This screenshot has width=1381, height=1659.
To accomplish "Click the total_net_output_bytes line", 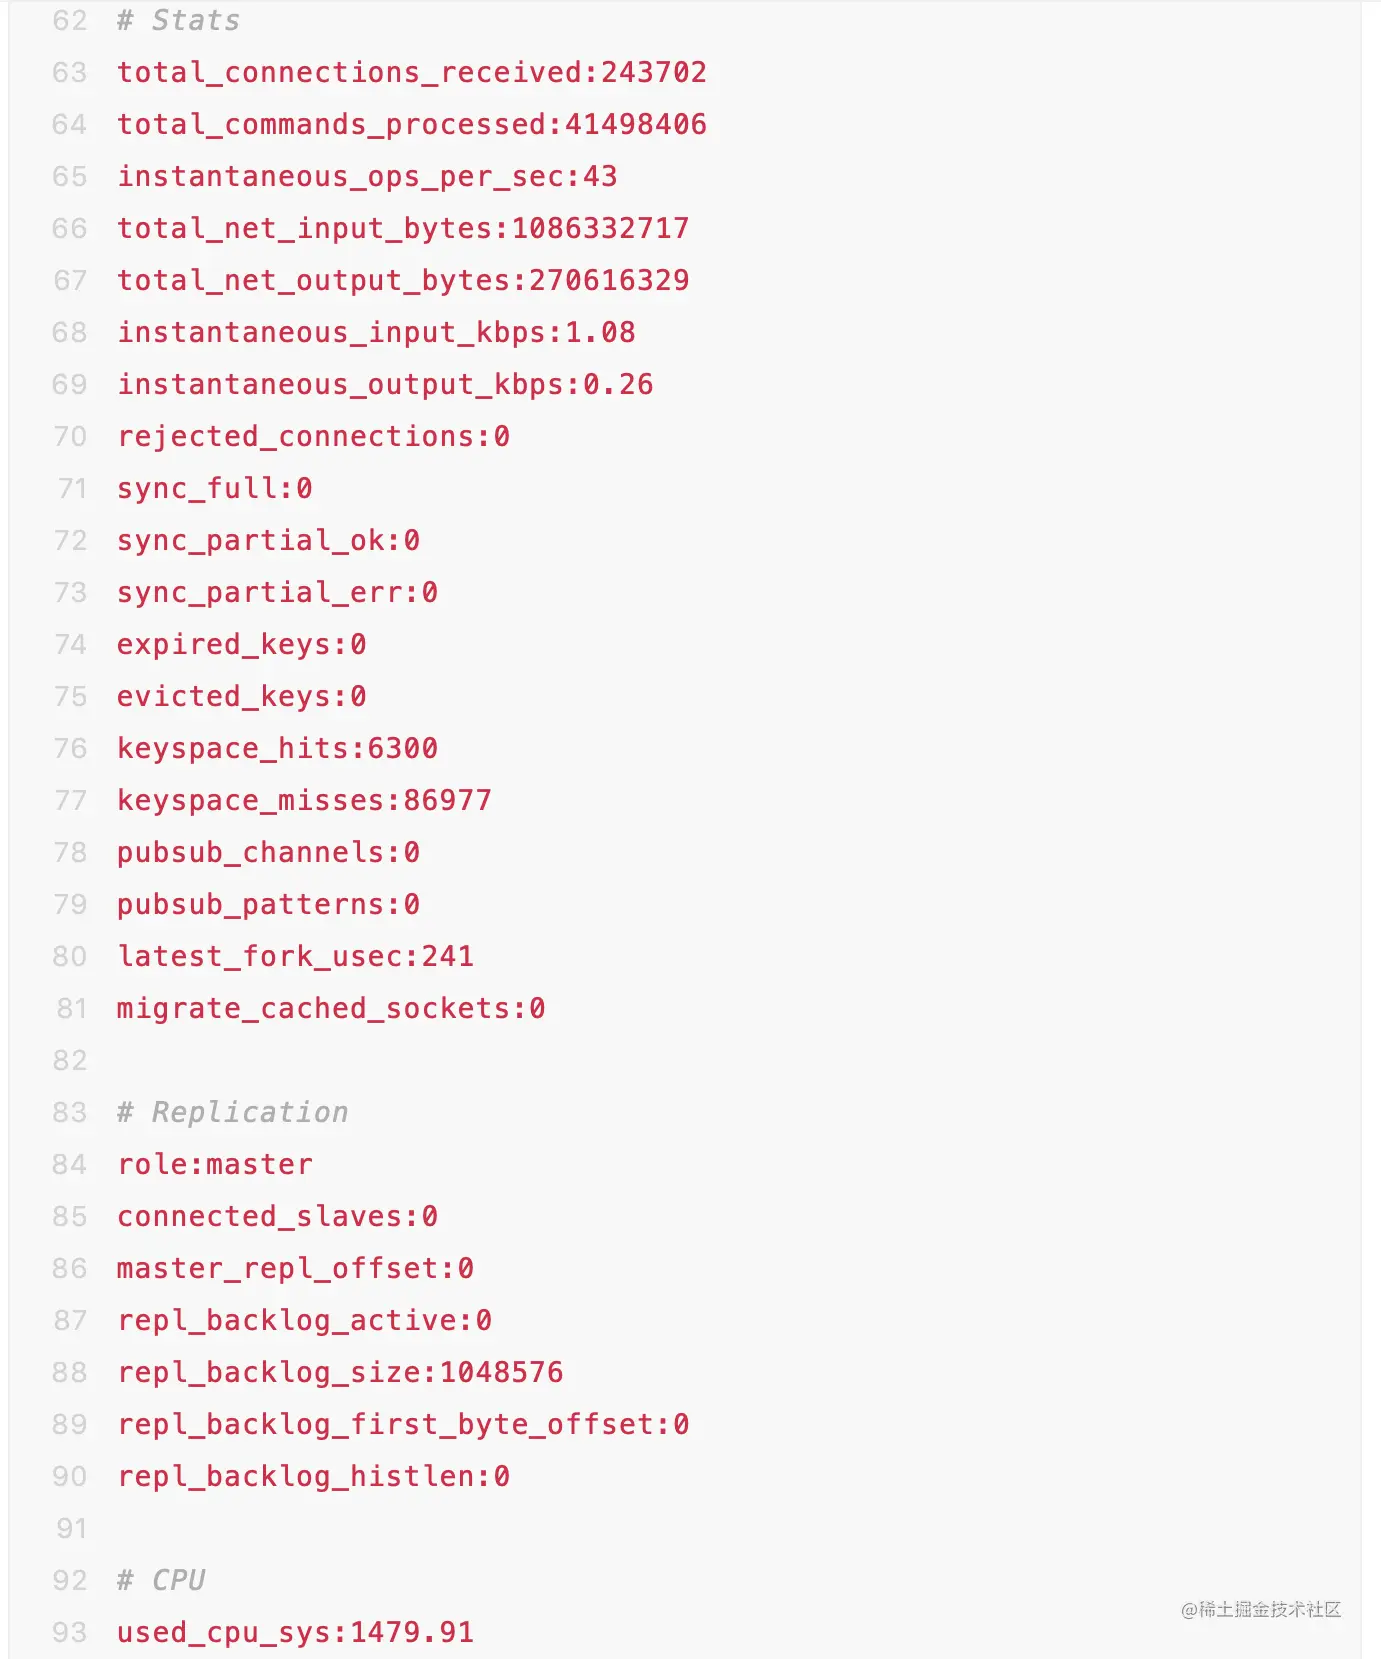I will (403, 281).
